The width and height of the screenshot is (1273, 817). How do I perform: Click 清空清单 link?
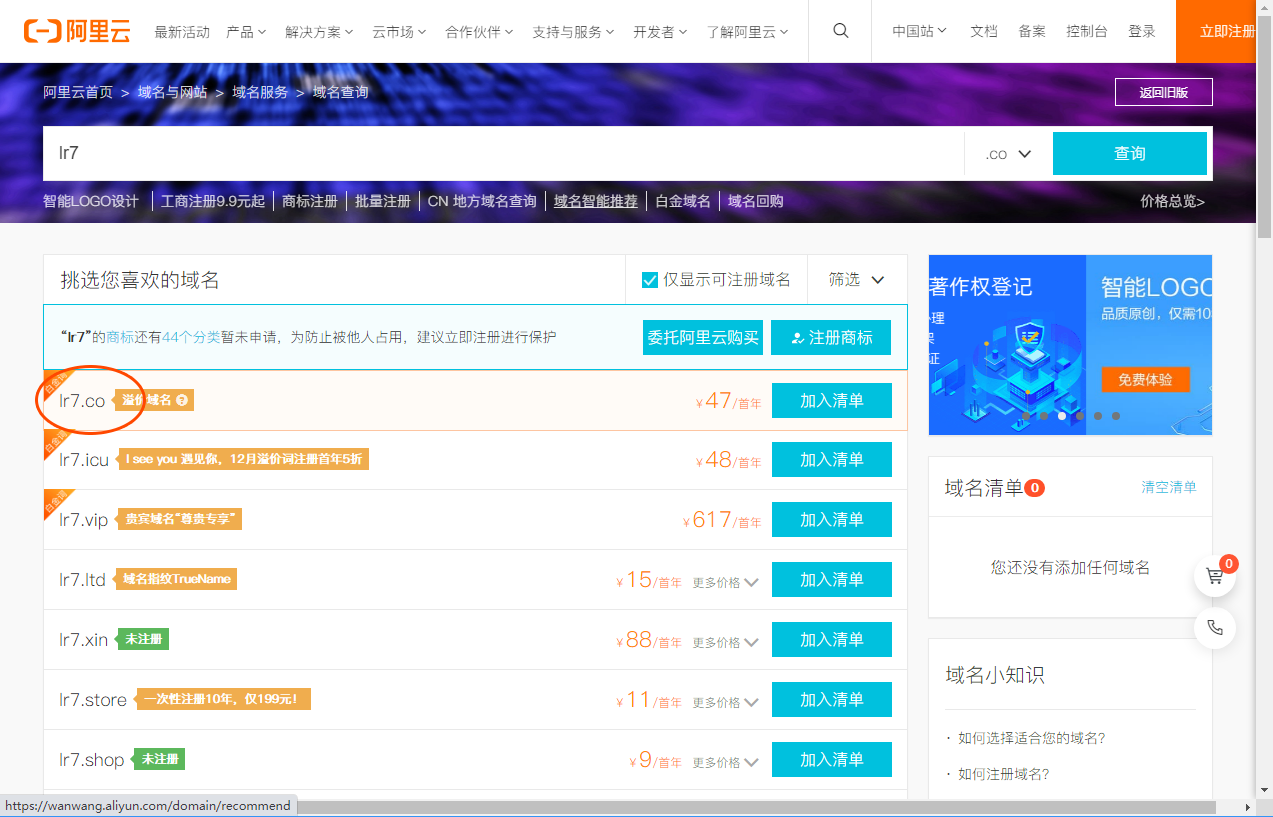point(1169,487)
